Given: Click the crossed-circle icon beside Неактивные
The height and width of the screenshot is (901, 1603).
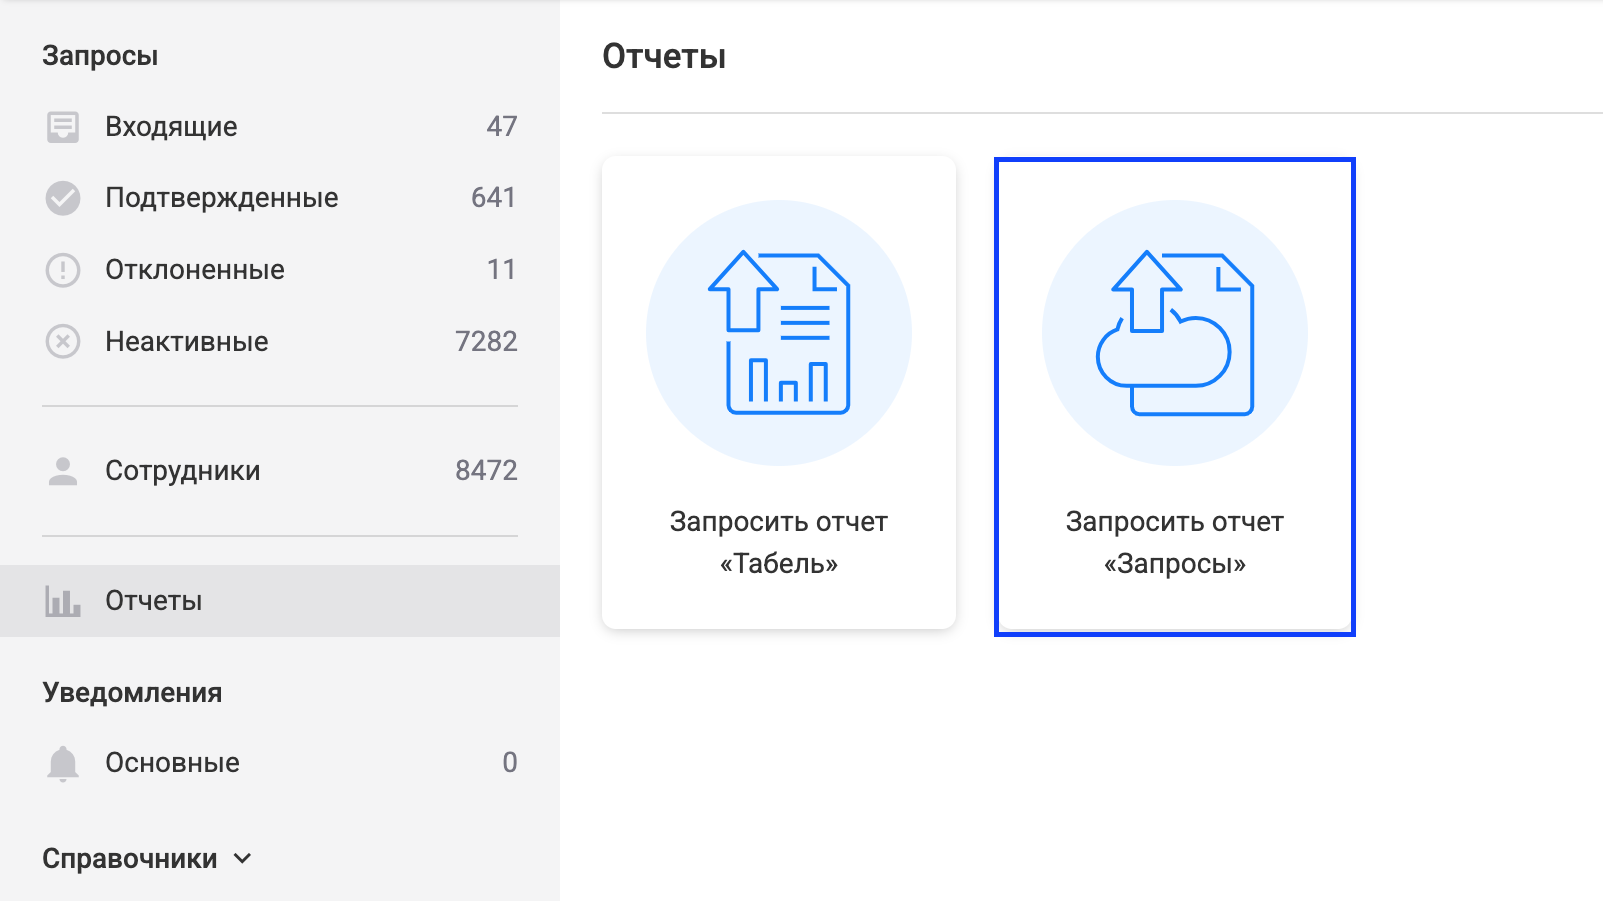Looking at the screenshot, I should pos(63,342).
